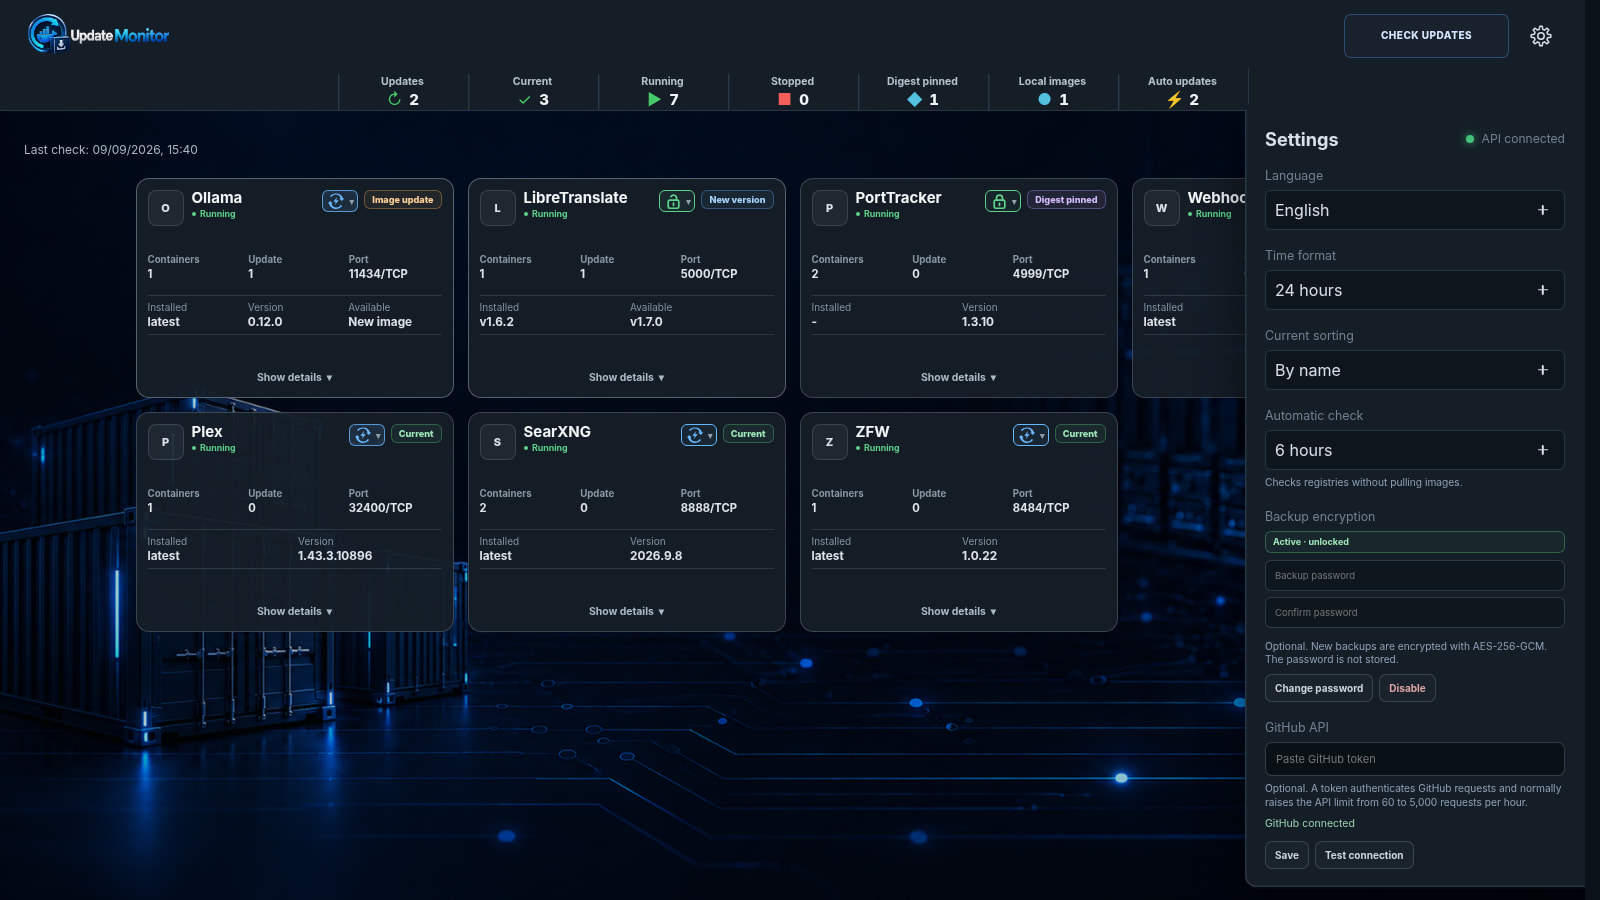The image size is (1600, 900).
Task: Click the ZFW letter avatar
Action: click(830, 442)
